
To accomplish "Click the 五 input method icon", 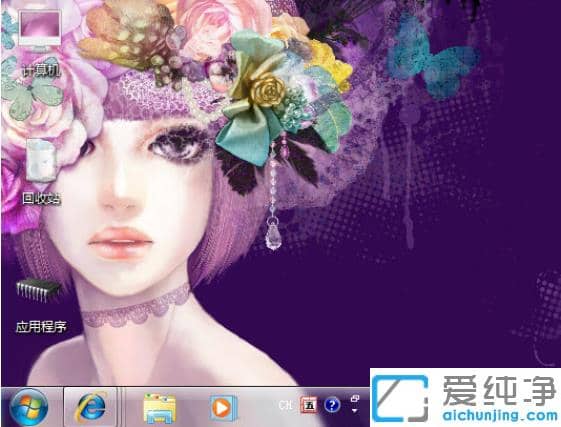I will click(x=309, y=405).
